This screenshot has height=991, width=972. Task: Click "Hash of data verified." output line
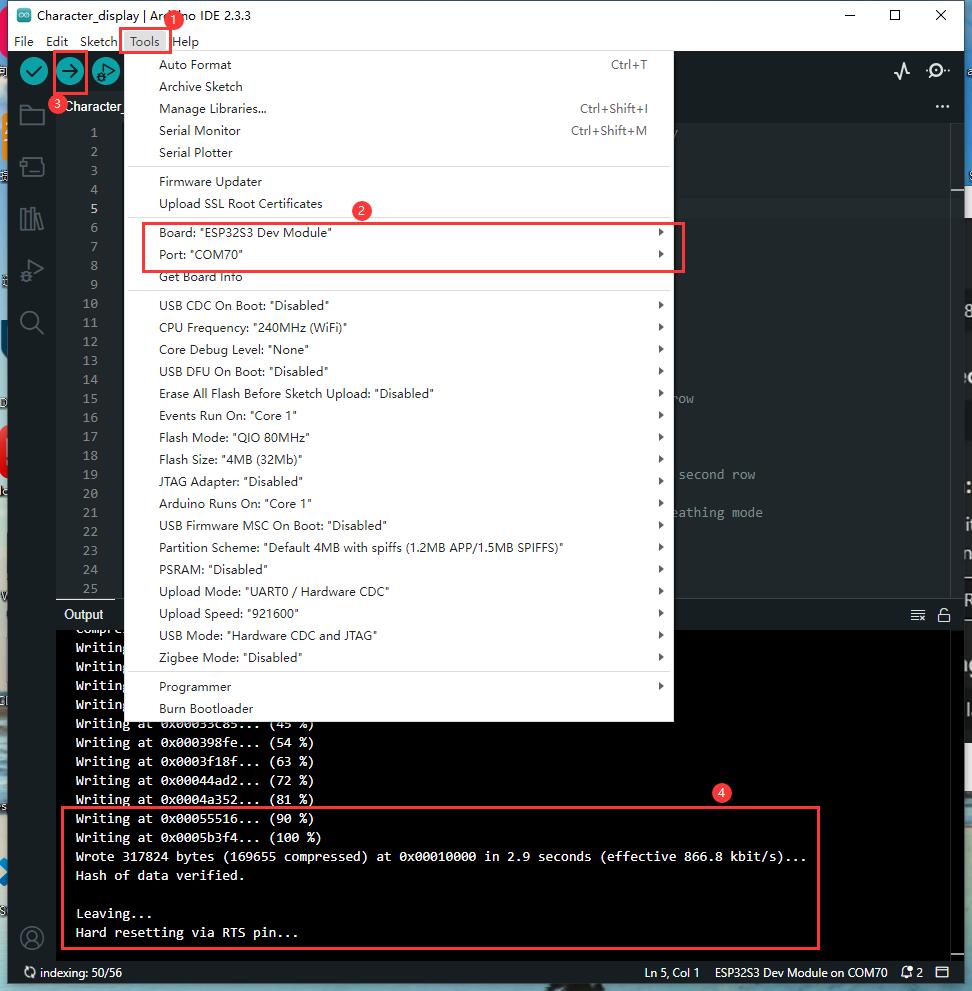pyautogui.click(x=160, y=876)
